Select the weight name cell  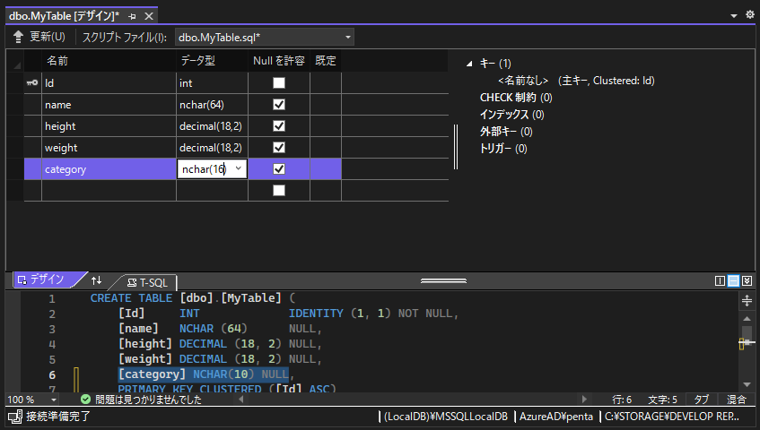(109, 147)
